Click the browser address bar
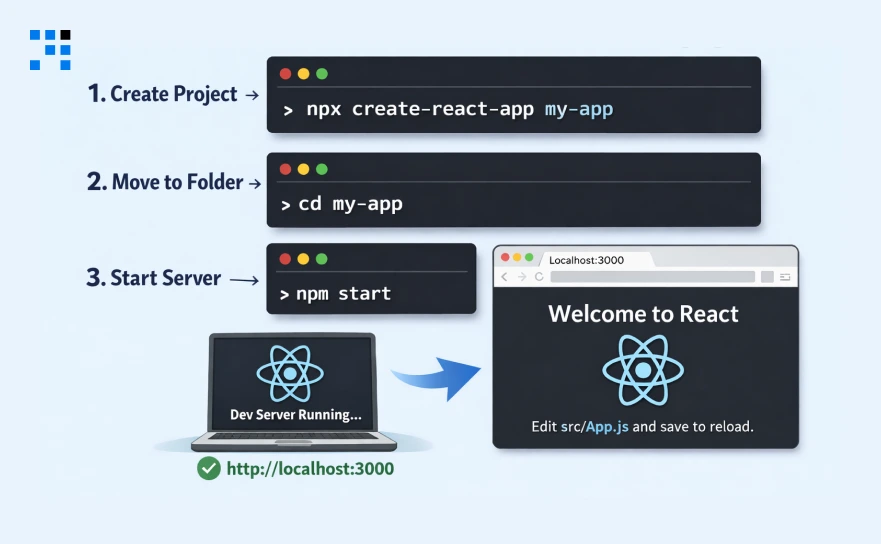Viewport: 881px width, 544px height. 653,276
